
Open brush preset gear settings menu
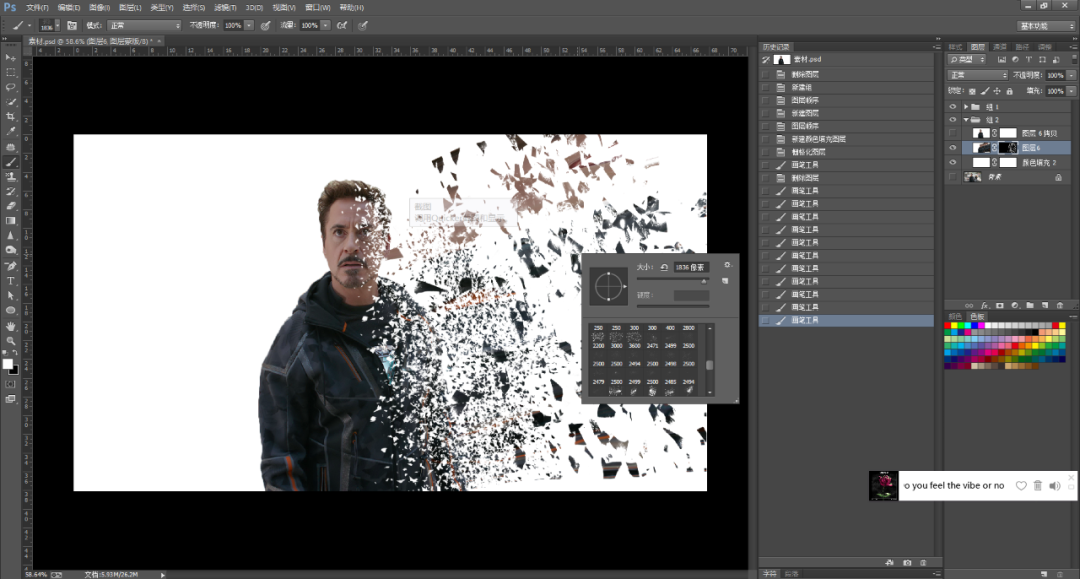click(727, 264)
